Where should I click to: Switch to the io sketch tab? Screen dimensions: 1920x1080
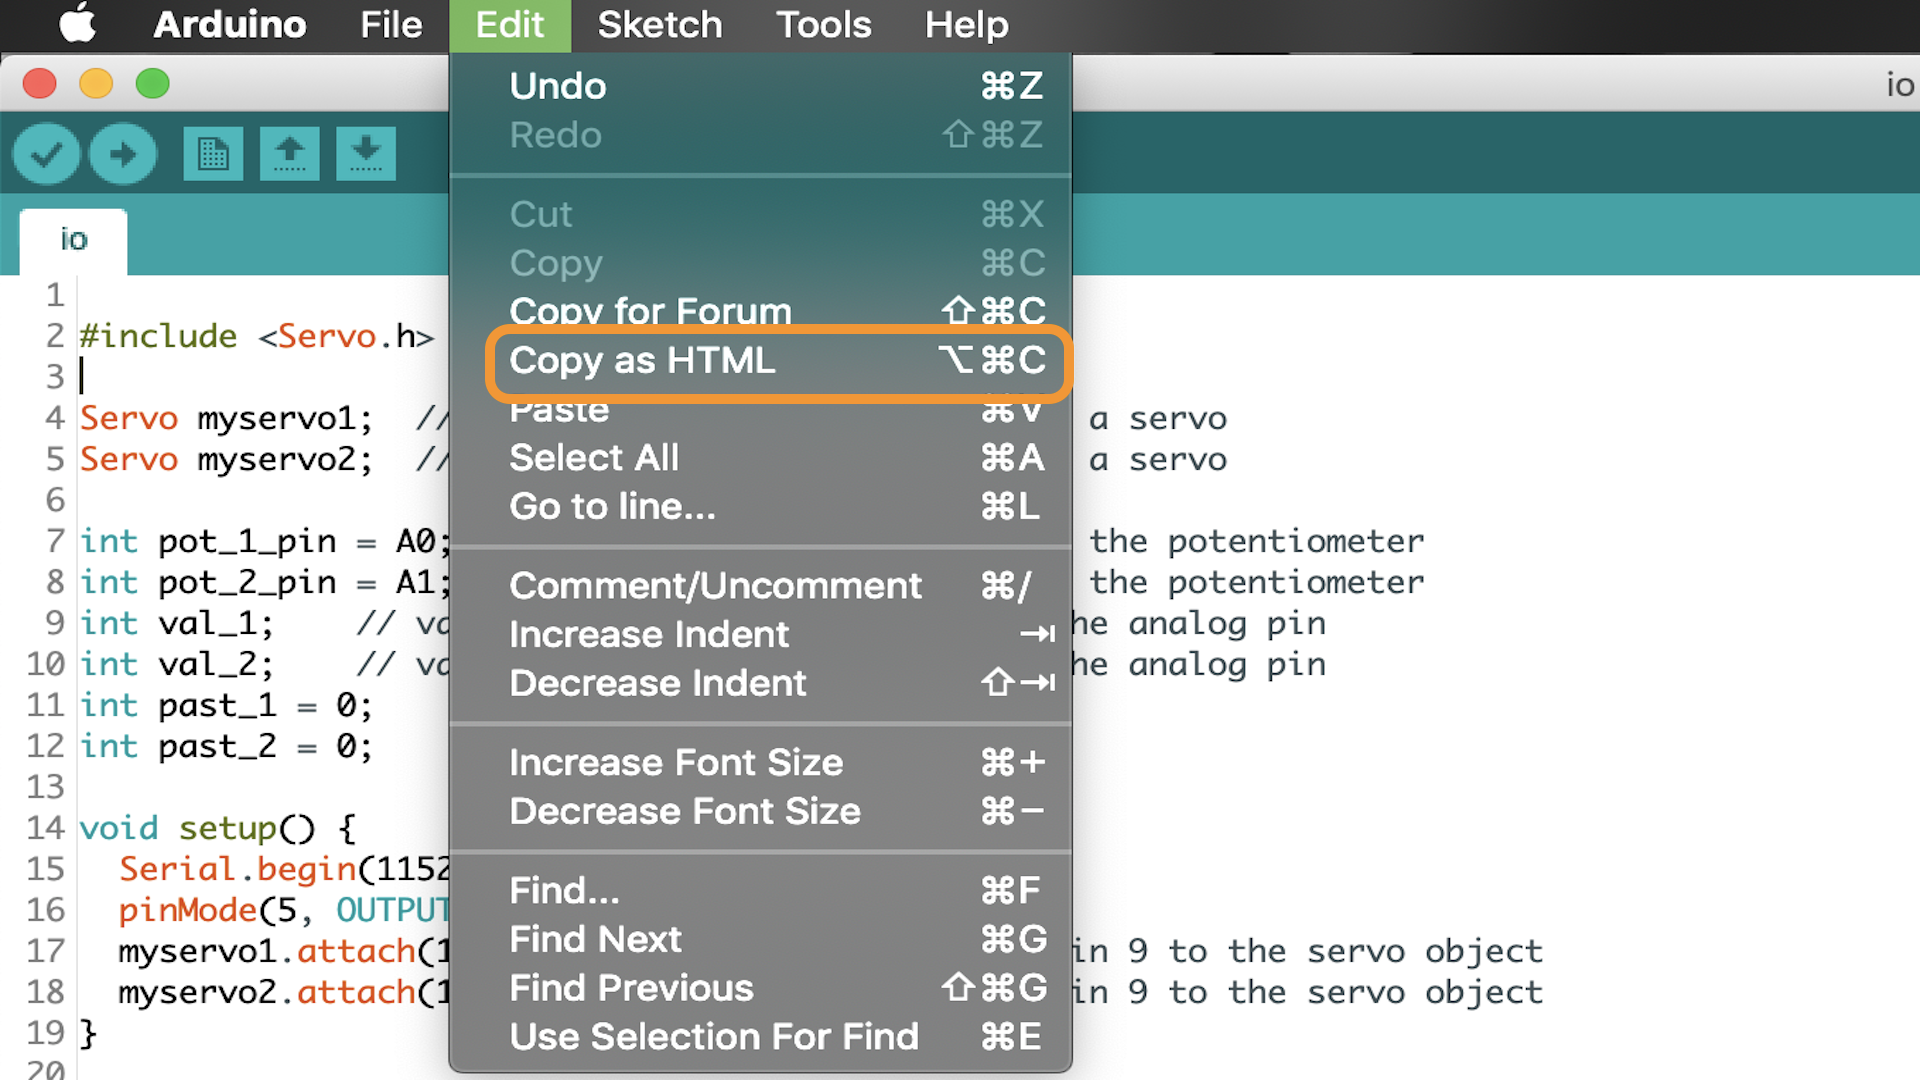coord(73,240)
